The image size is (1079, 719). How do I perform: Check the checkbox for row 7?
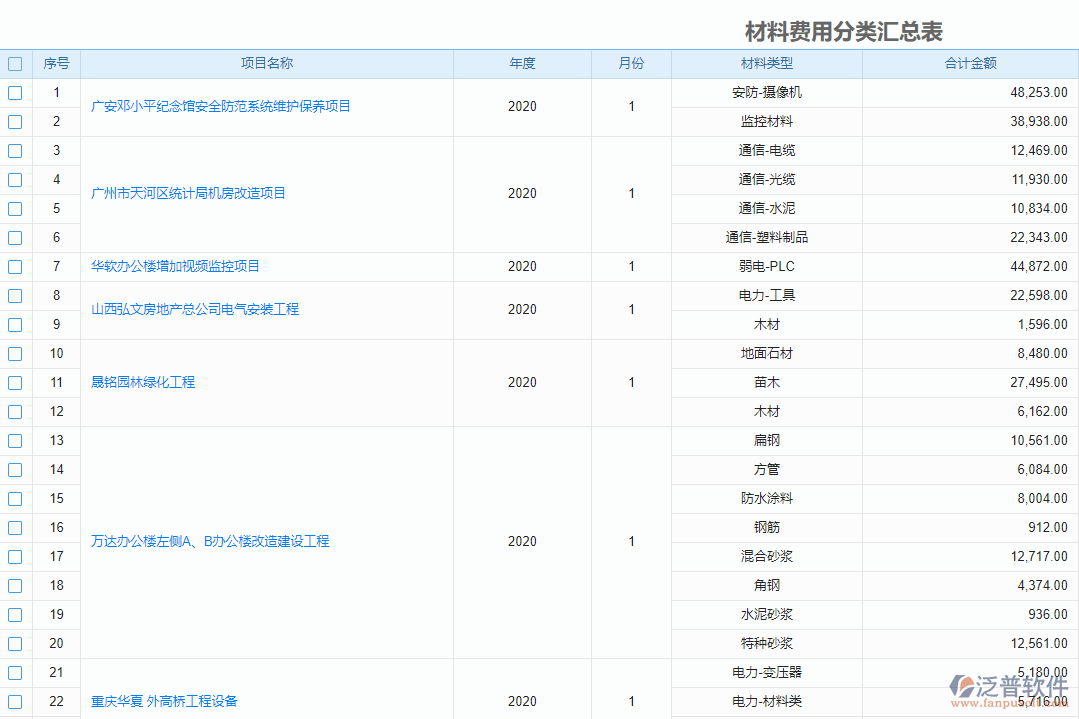pyautogui.click(x=15, y=266)
